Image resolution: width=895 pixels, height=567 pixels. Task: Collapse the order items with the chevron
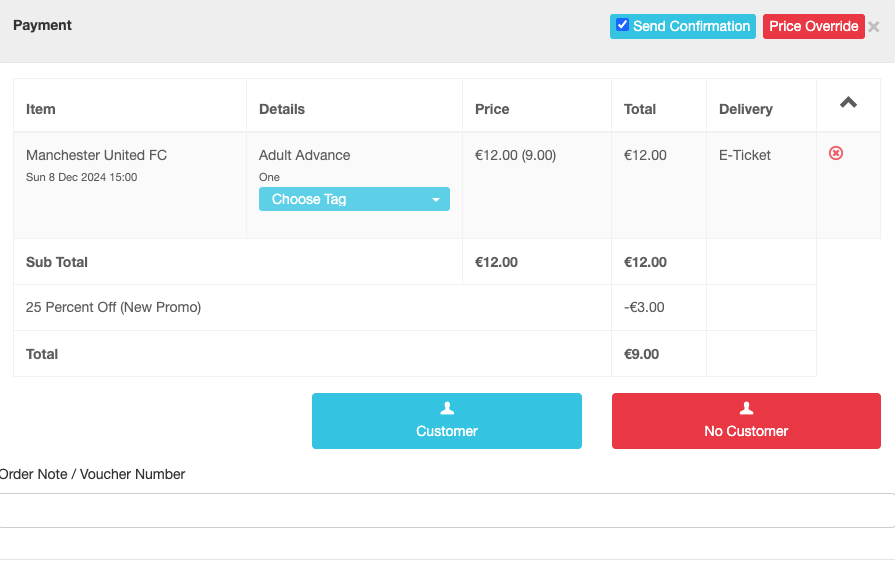tap(848, 102)
